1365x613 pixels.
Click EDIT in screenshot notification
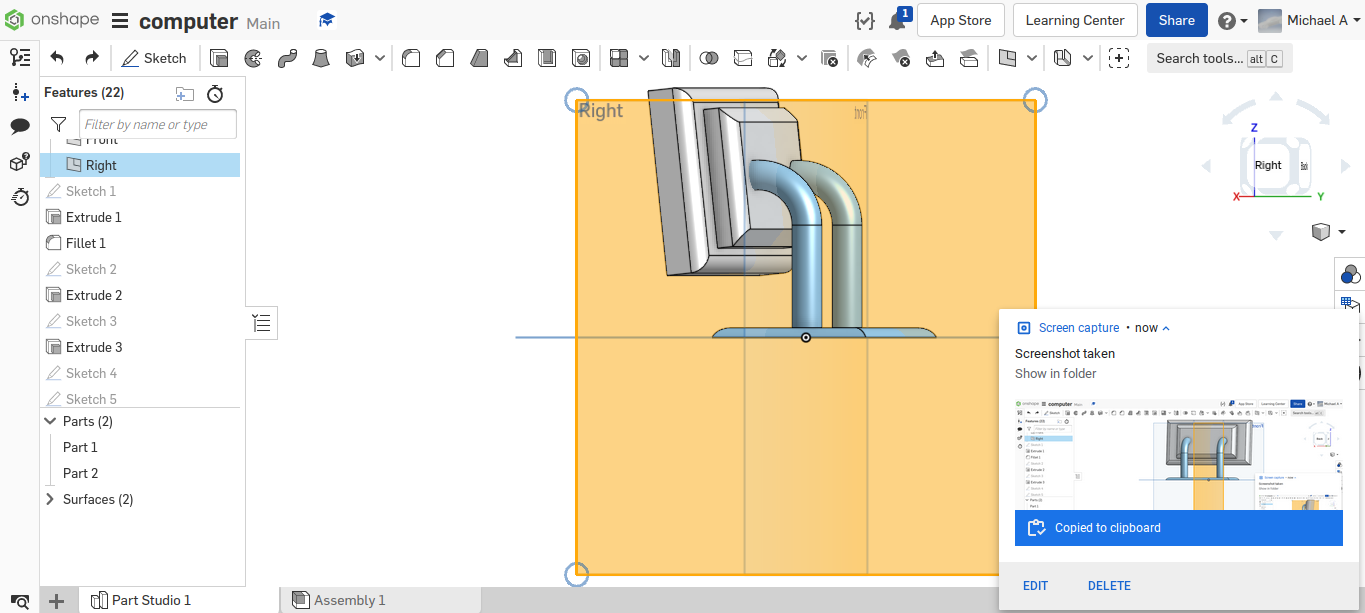click(x=1035, y=586)
